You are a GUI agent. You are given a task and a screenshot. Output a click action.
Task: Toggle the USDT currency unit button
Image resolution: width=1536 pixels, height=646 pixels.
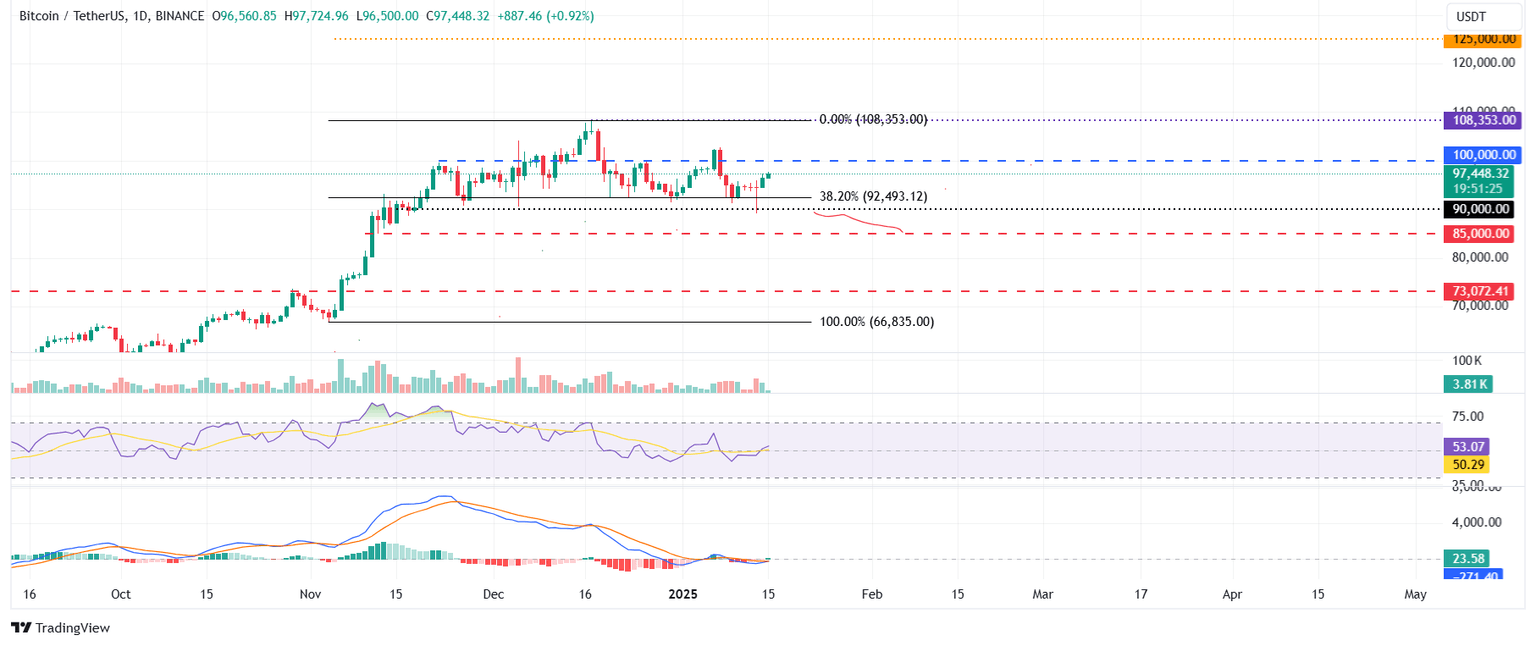pyautogui.click(x=1483, y=17)
